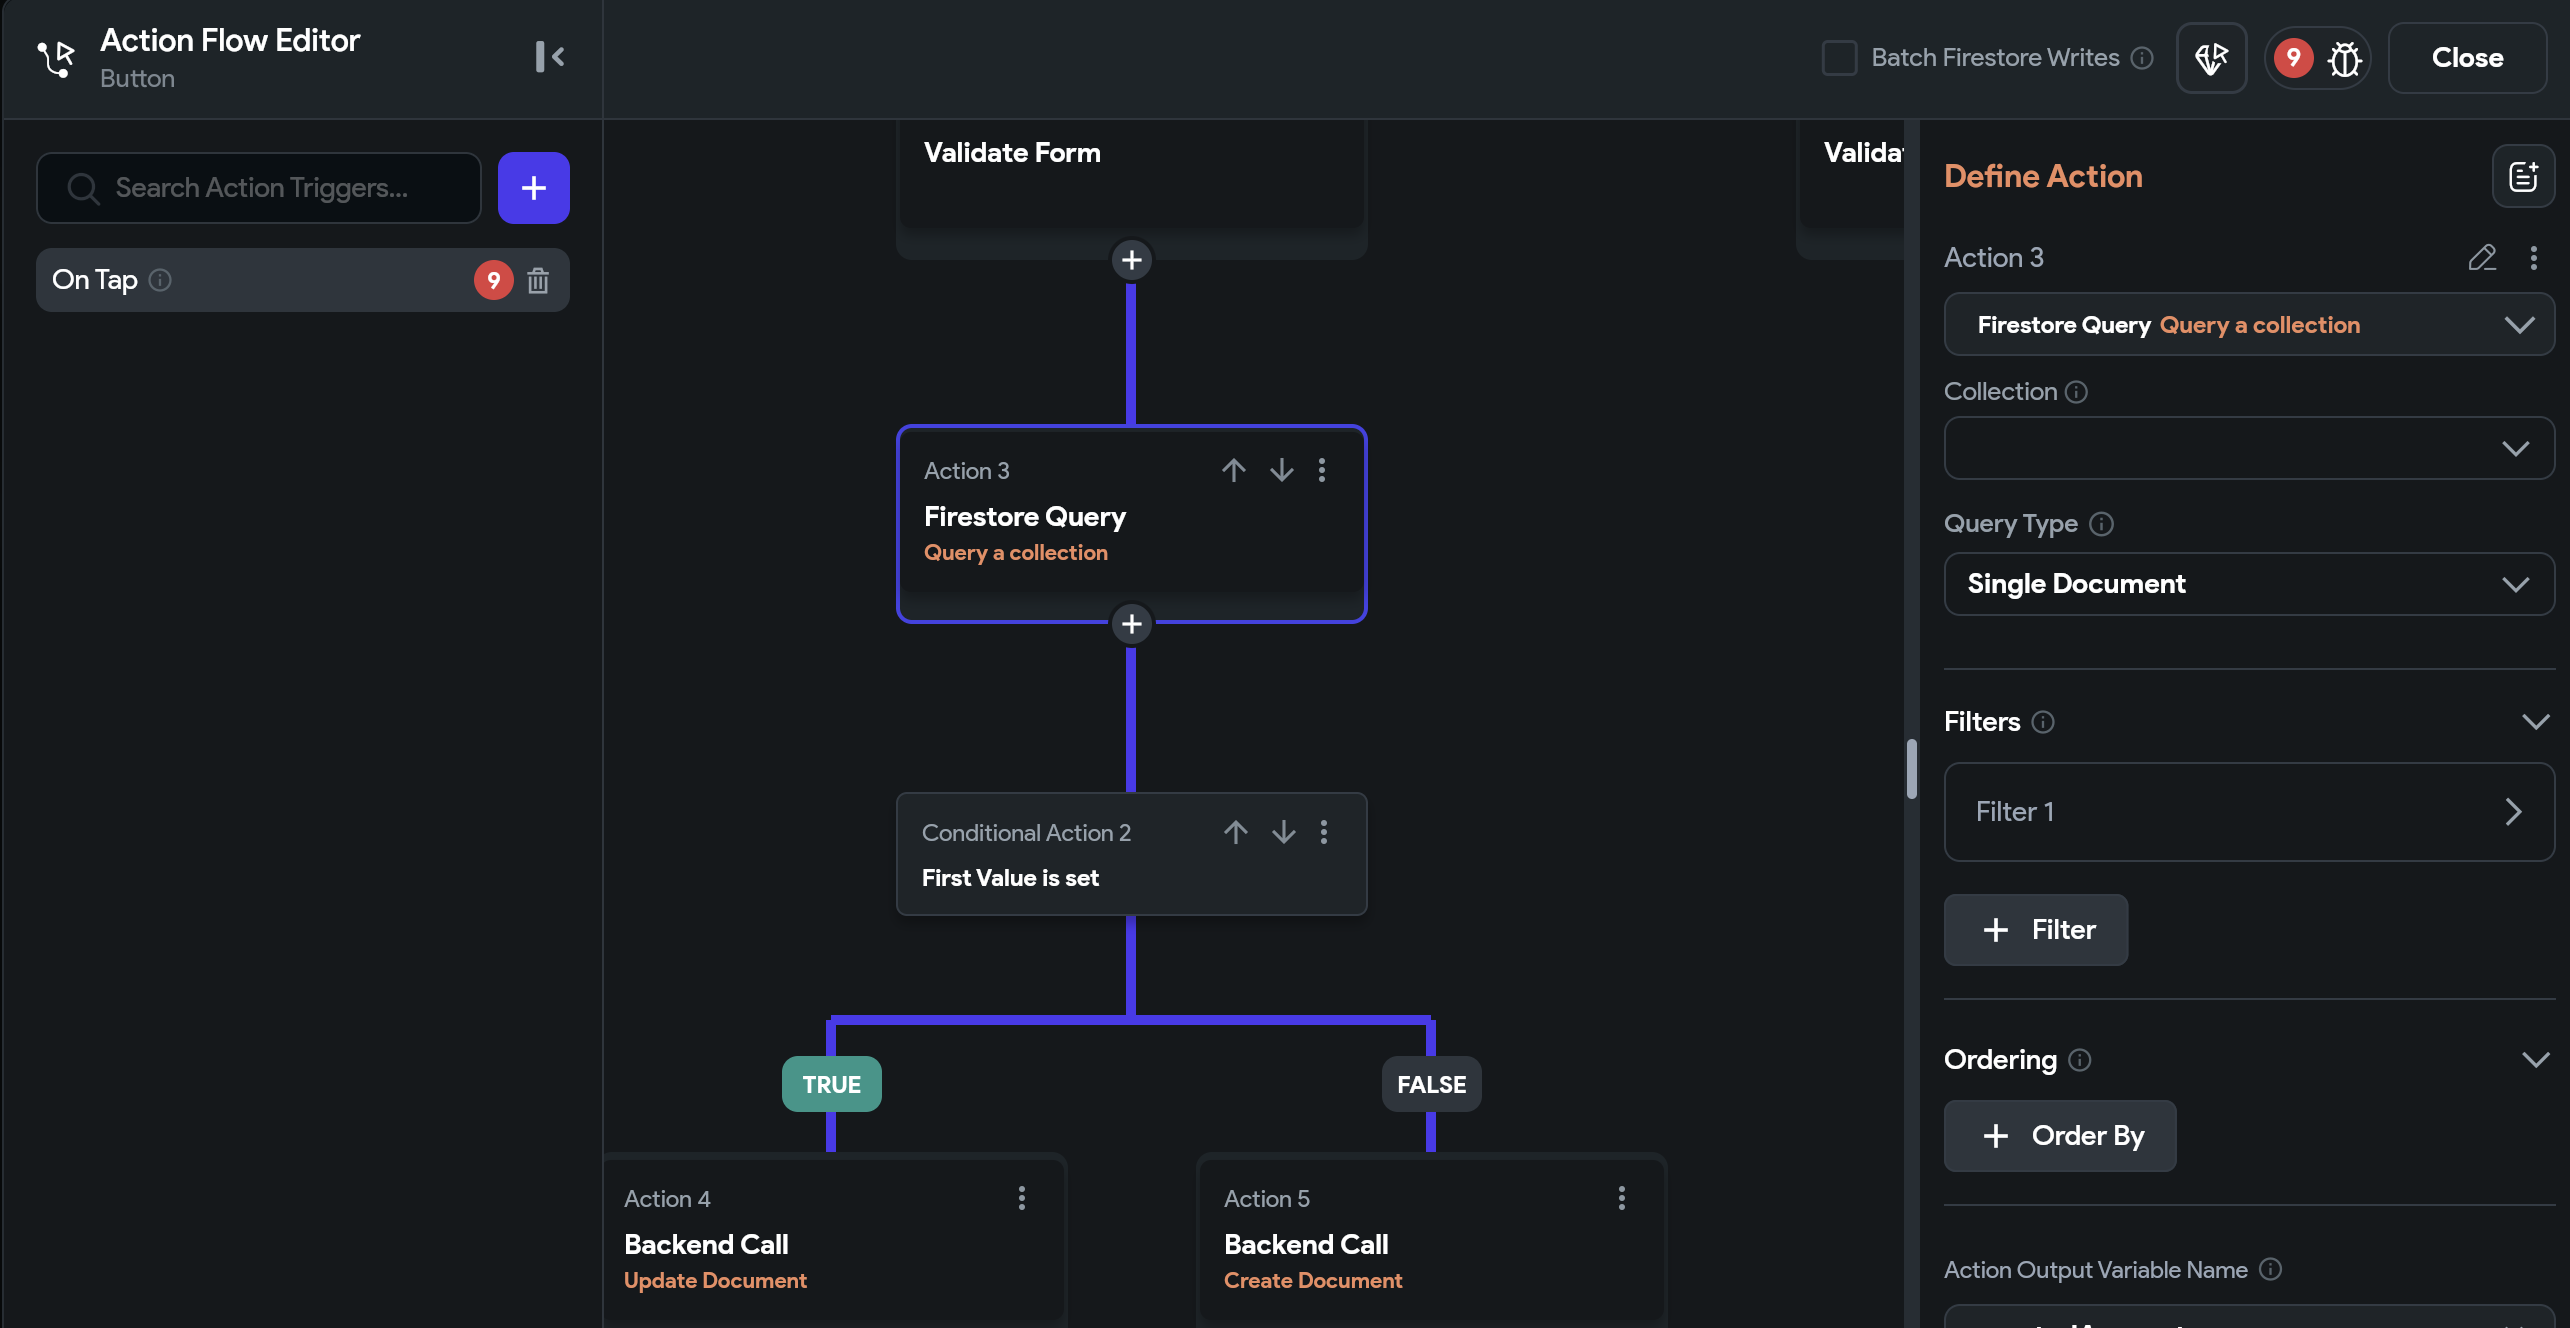Click the notes icon beside Define Action
The image size is (2570, 1328).
(x=2523, y=177)
